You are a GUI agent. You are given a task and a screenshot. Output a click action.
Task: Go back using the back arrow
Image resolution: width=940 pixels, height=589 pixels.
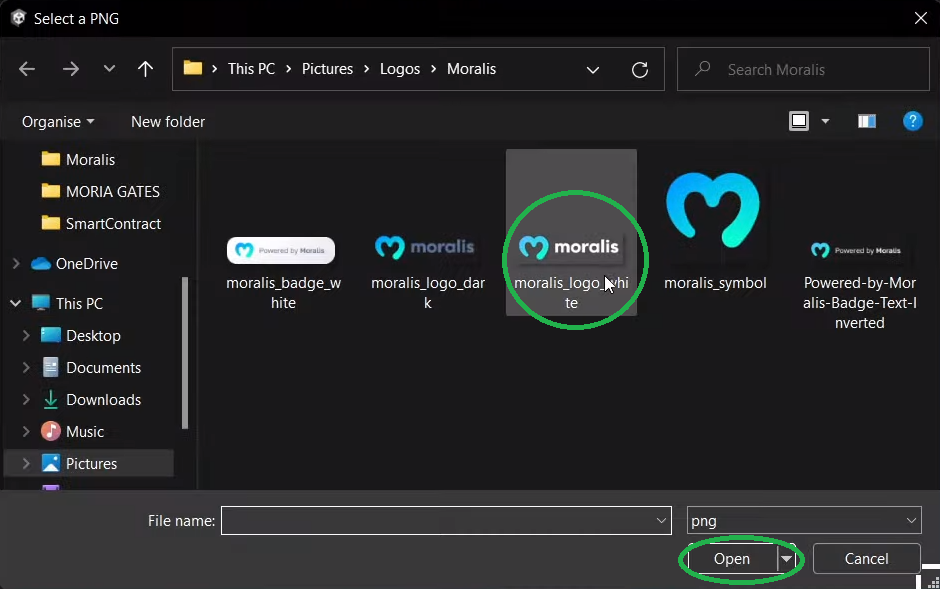[x=27, y=70]
